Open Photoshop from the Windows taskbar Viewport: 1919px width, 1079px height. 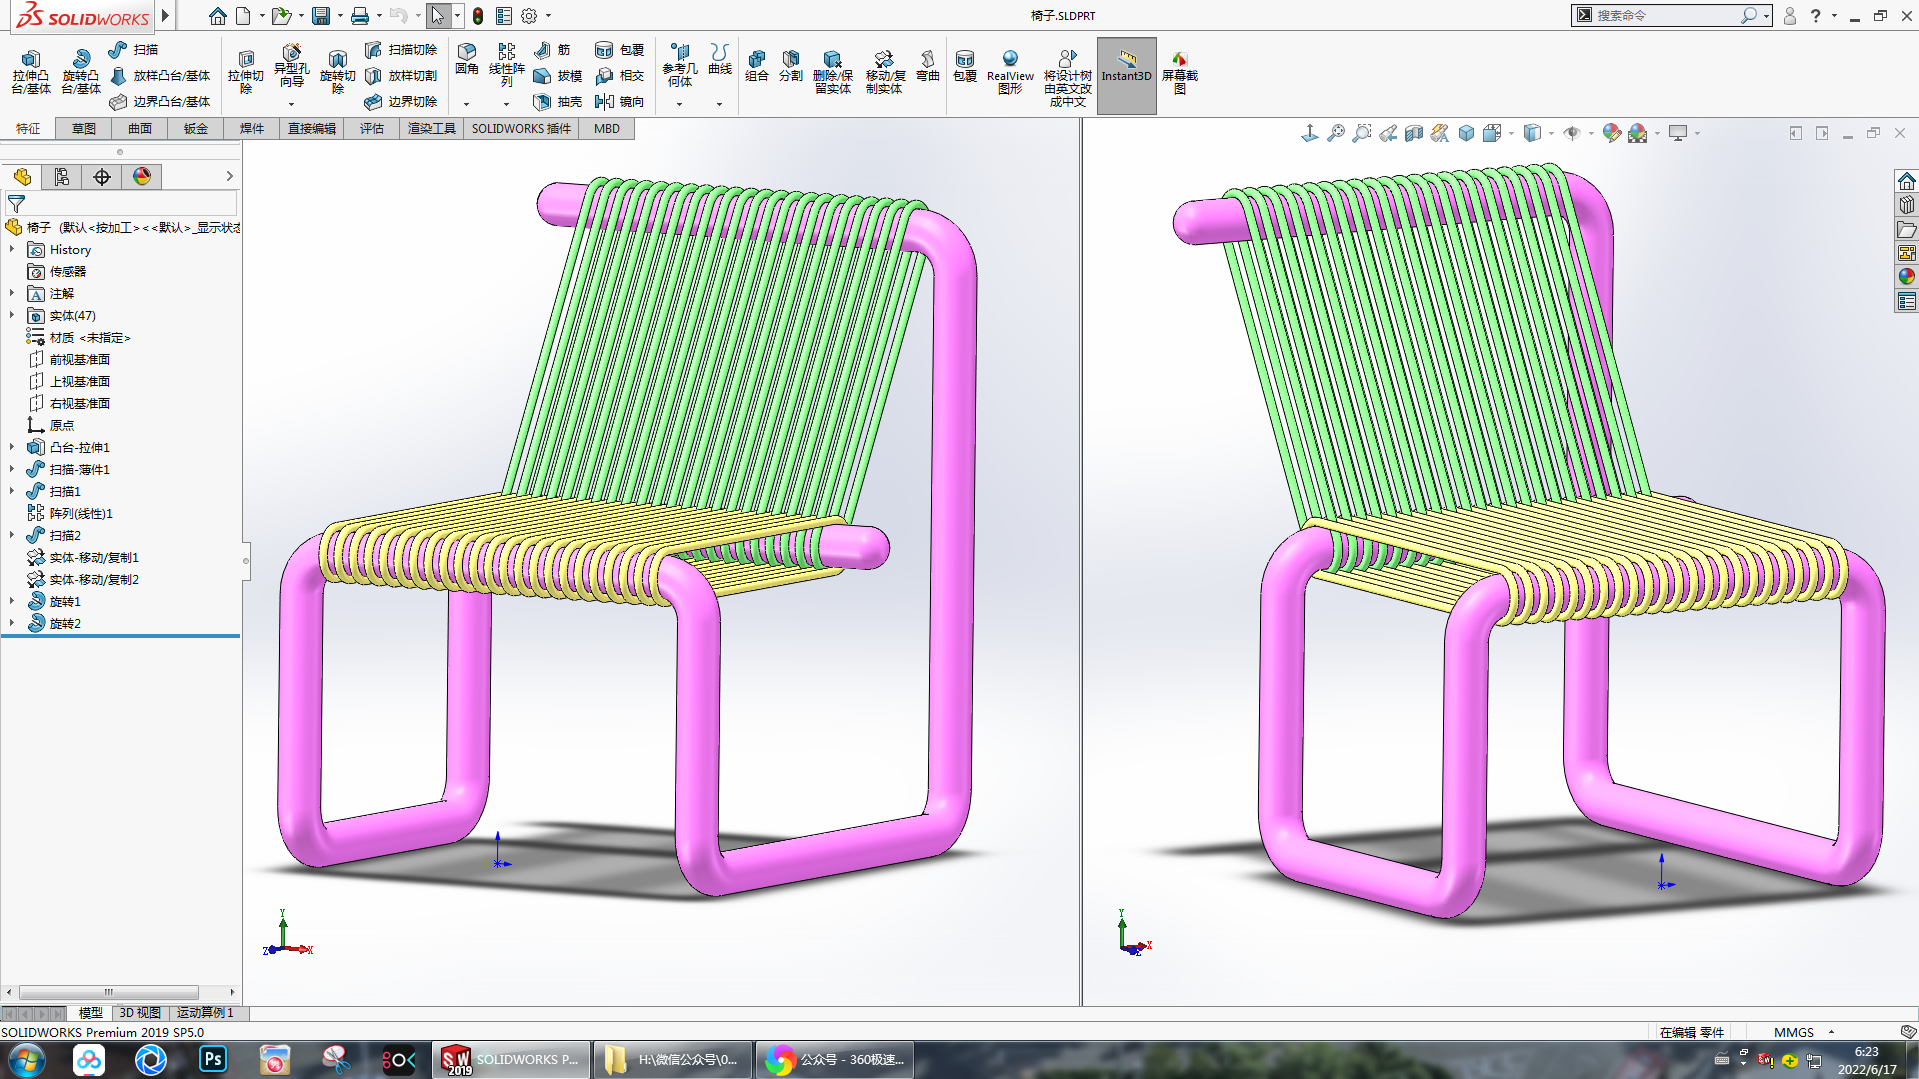(x=213, y=1059)
